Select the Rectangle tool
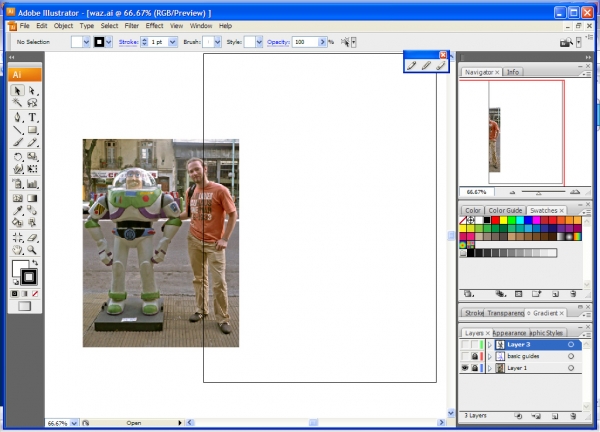 [32, 130]
